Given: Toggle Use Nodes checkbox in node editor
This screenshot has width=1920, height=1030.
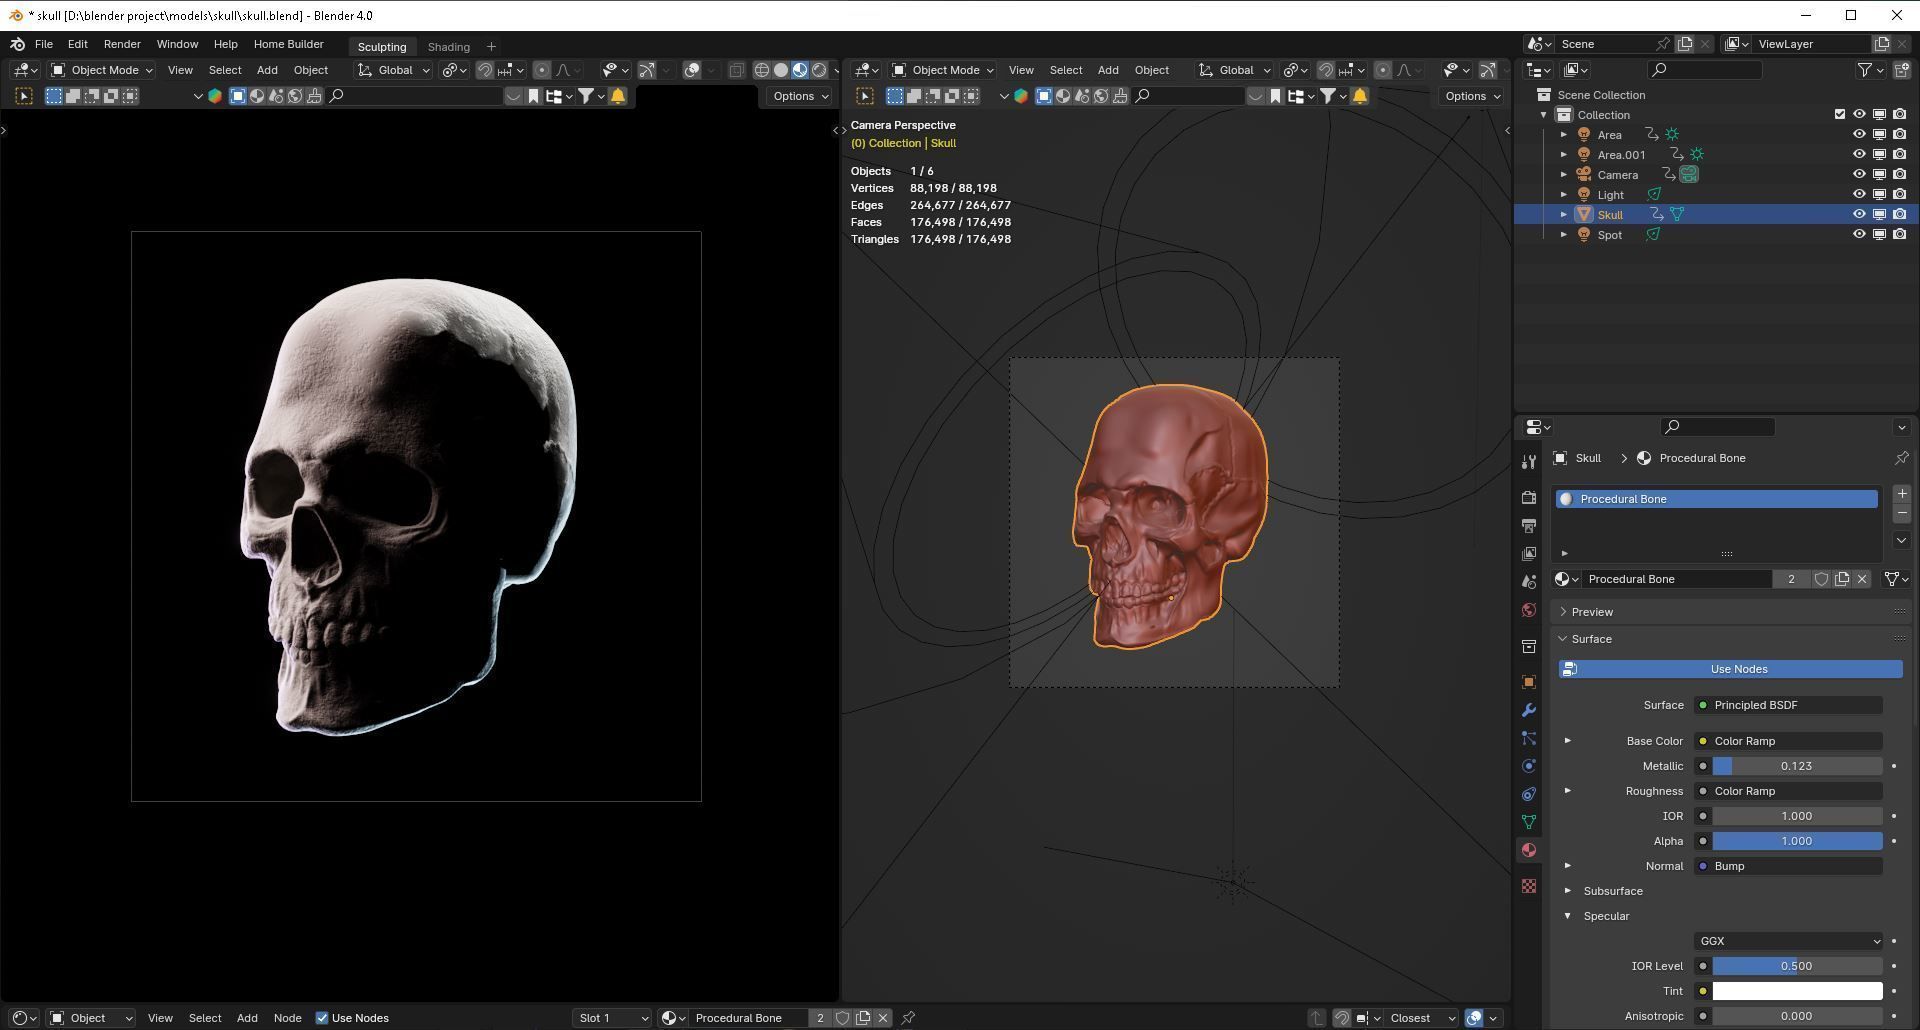Looking at the screenshot, I should coord(322,1018).
